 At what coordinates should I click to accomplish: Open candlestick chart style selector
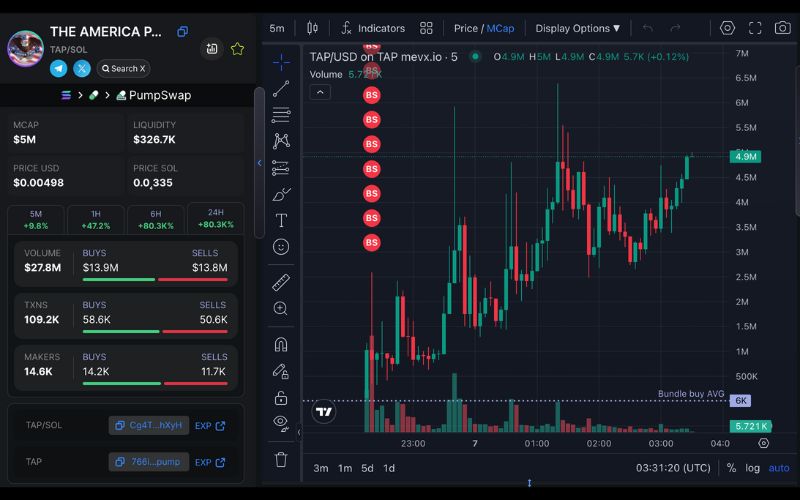[x=312, y=28]
